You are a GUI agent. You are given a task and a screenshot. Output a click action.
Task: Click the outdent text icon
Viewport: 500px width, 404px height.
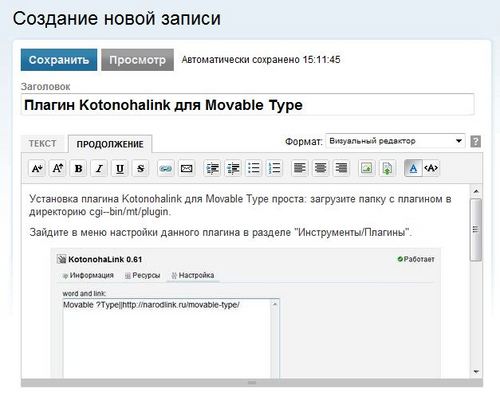[x=233, y=168]
